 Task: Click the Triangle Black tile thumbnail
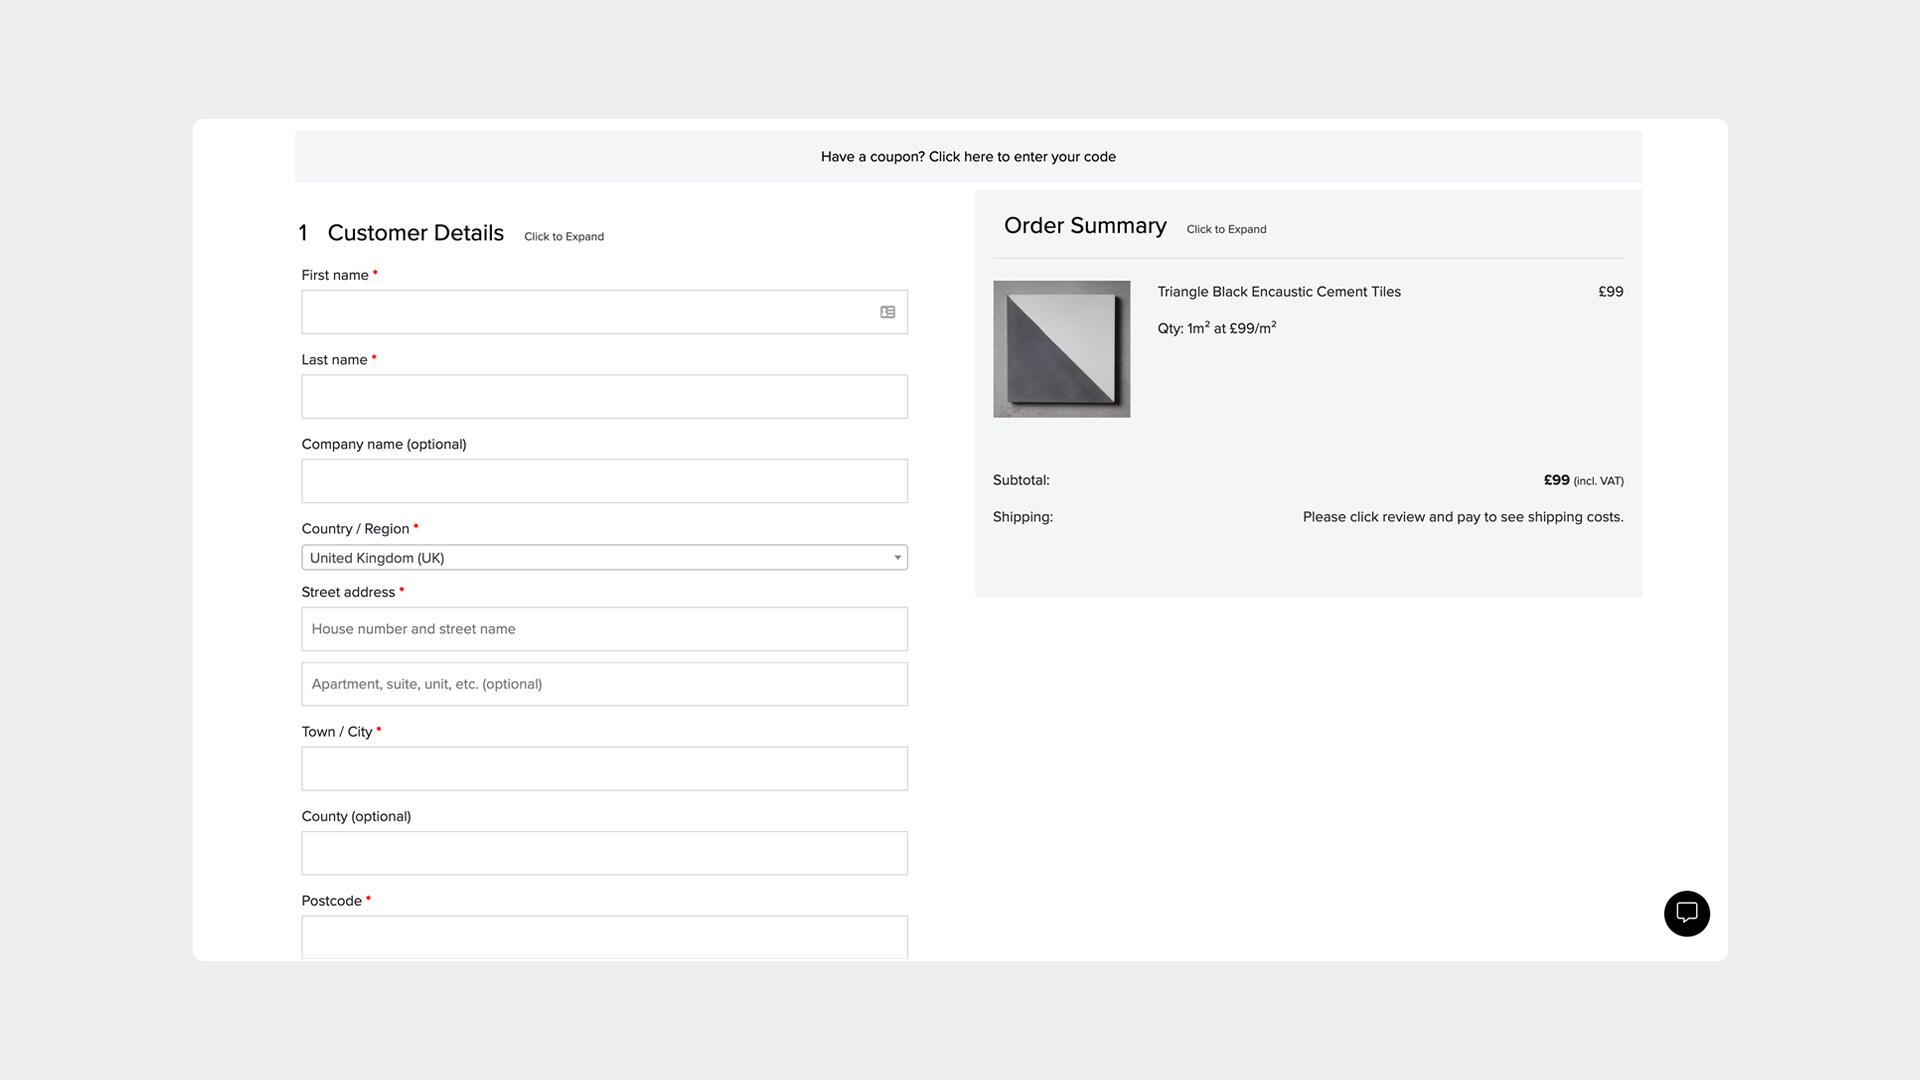pyautogui.click(x=1061, y=349)
